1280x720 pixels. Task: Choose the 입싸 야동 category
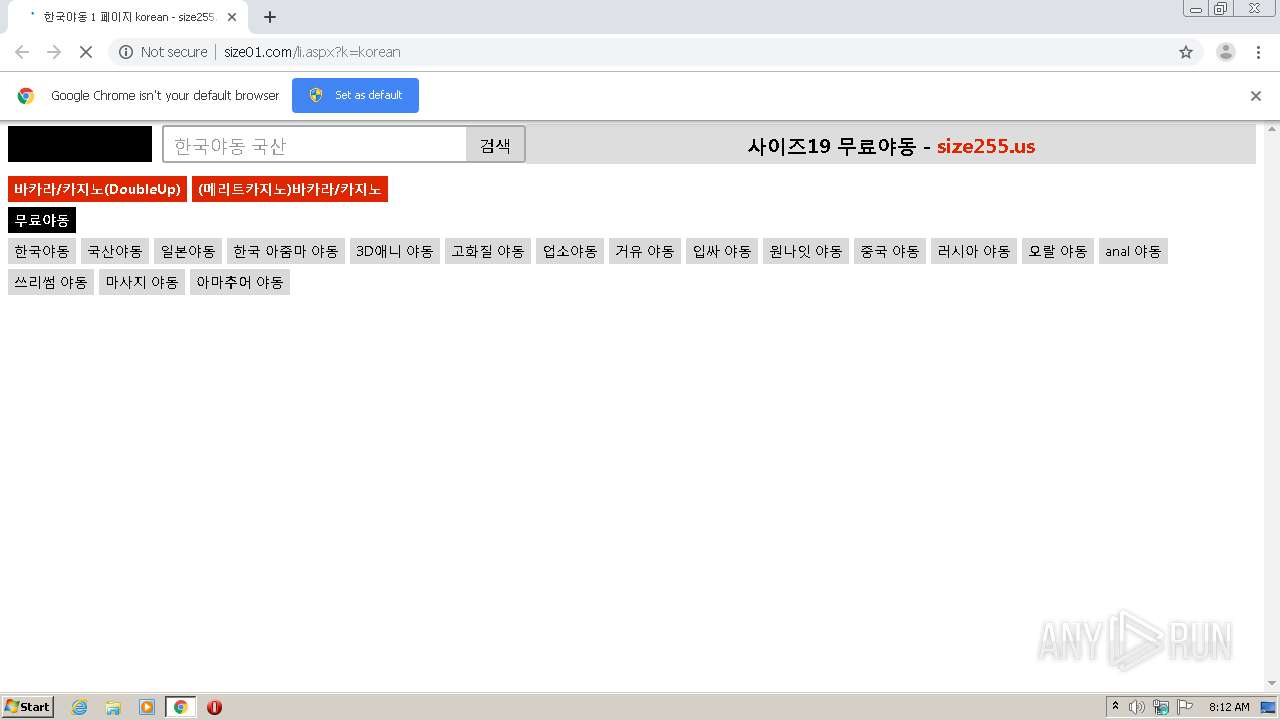(x=722, y=251)
